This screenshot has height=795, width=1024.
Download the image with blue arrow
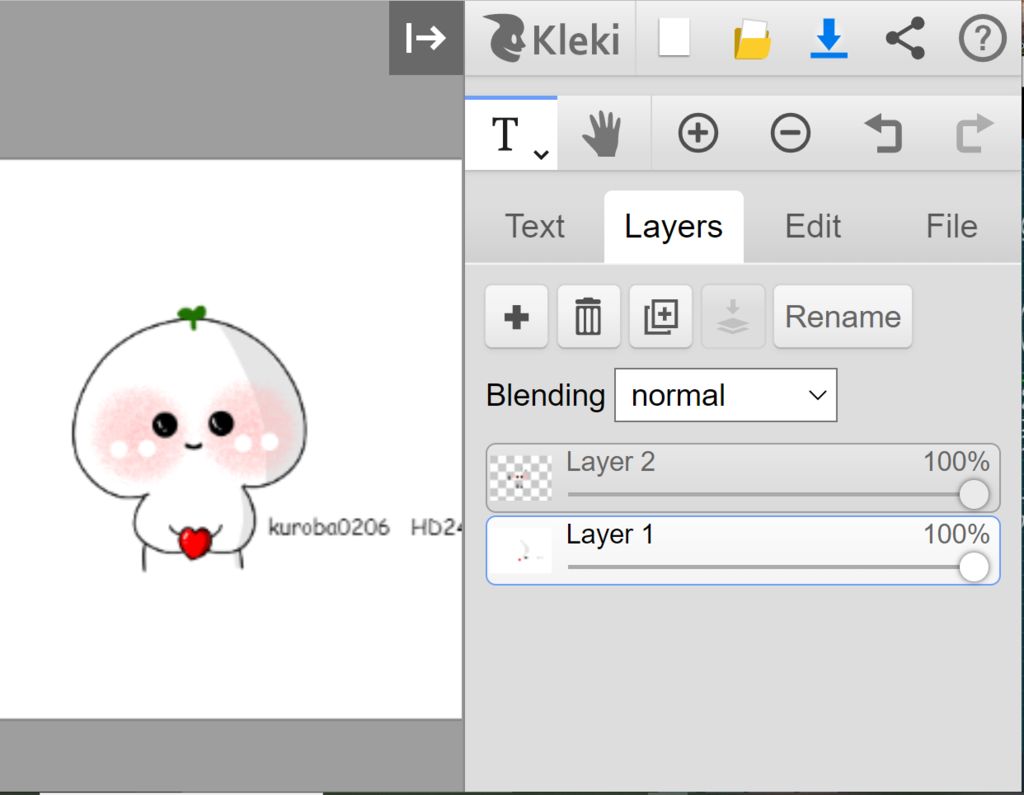[829, 39]
